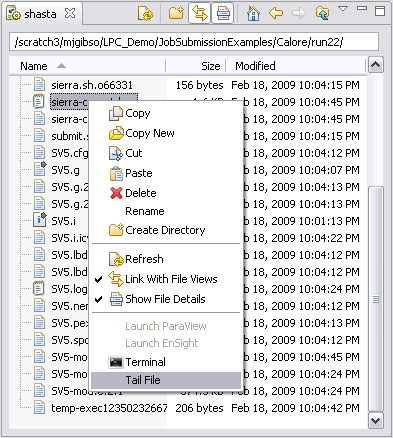
Task: Choose Cut from the context menu
Action: click(x=166, y=153)
